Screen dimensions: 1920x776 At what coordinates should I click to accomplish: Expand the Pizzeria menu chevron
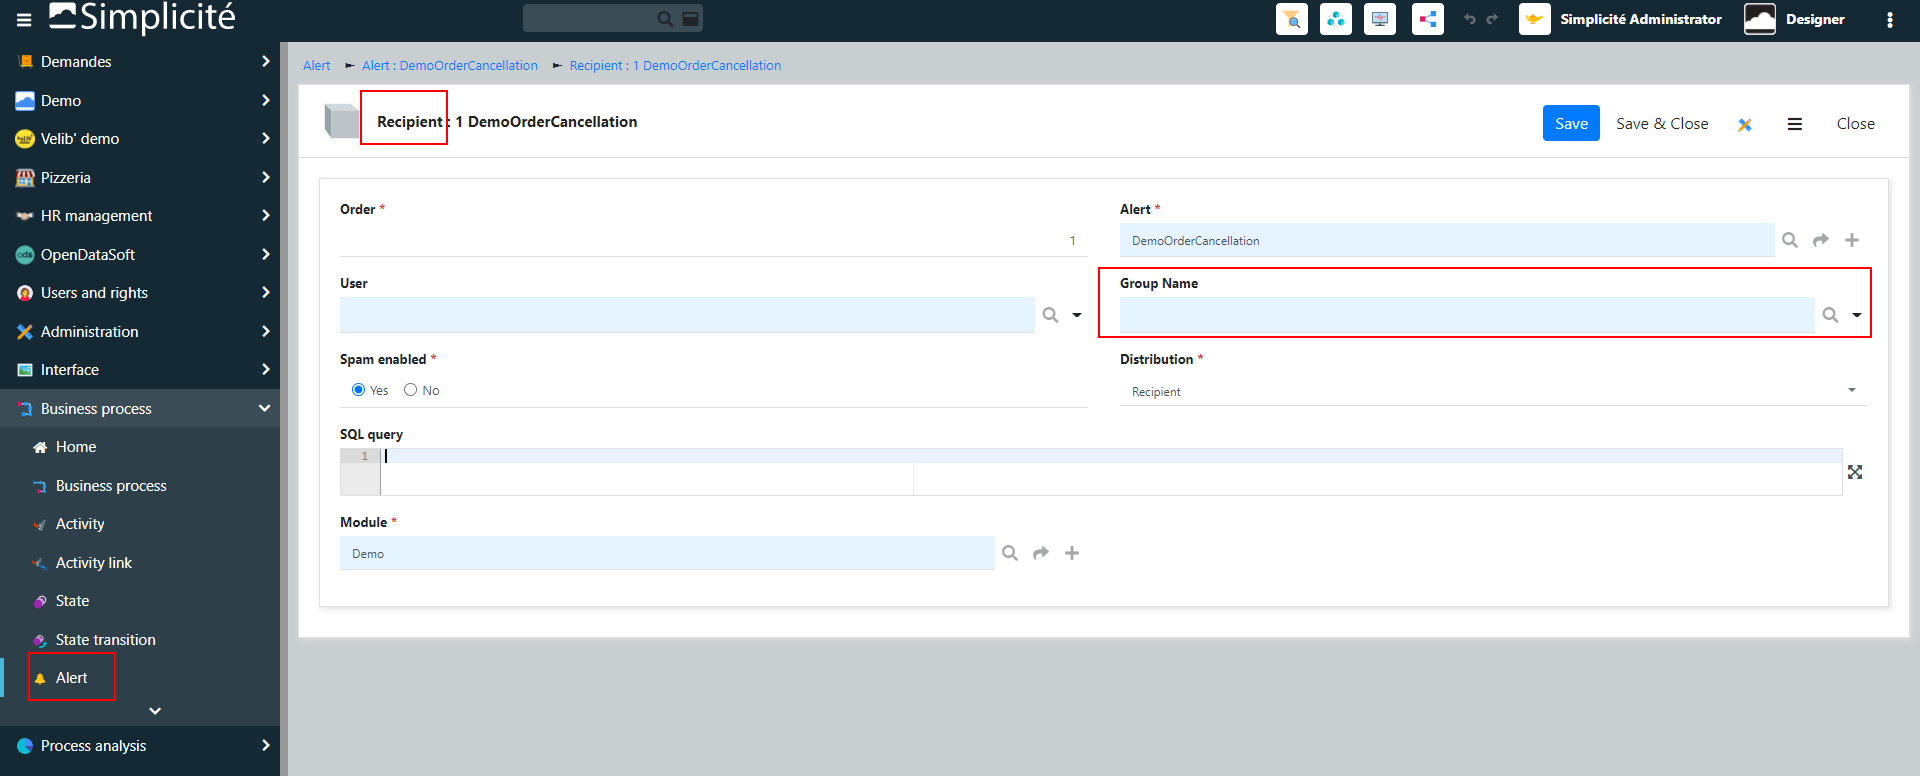[265, 178]
